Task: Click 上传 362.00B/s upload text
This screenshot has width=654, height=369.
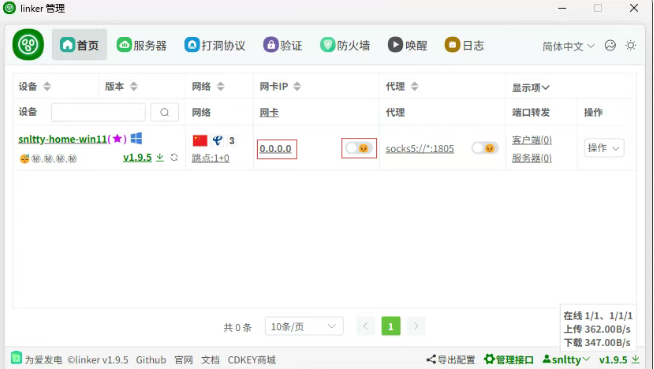Action: (x=597, y=329)
